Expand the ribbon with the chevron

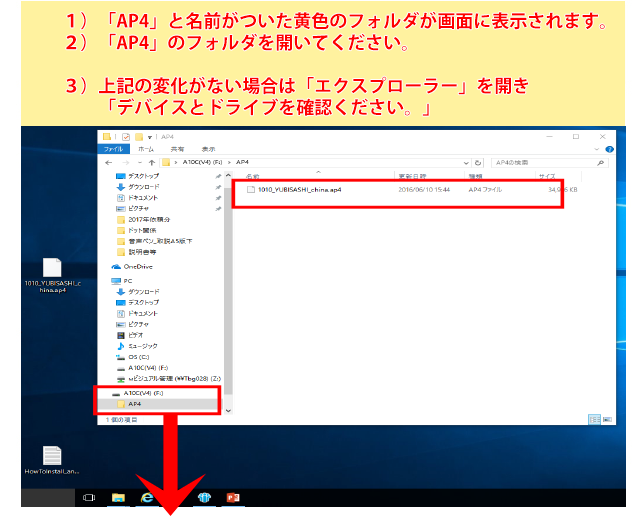[x=595, y=148]
